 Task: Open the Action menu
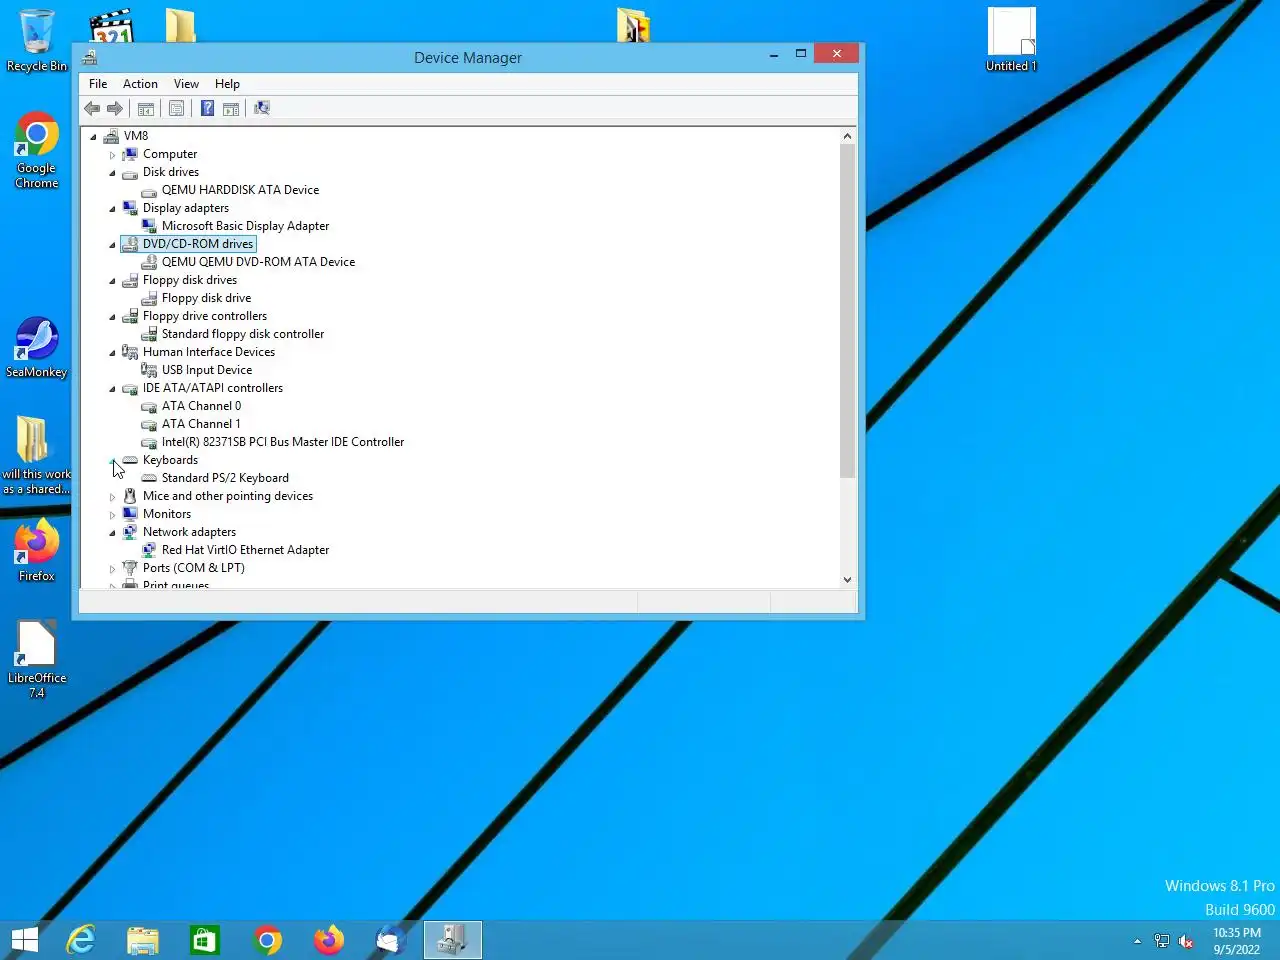(x=140, y=84)
